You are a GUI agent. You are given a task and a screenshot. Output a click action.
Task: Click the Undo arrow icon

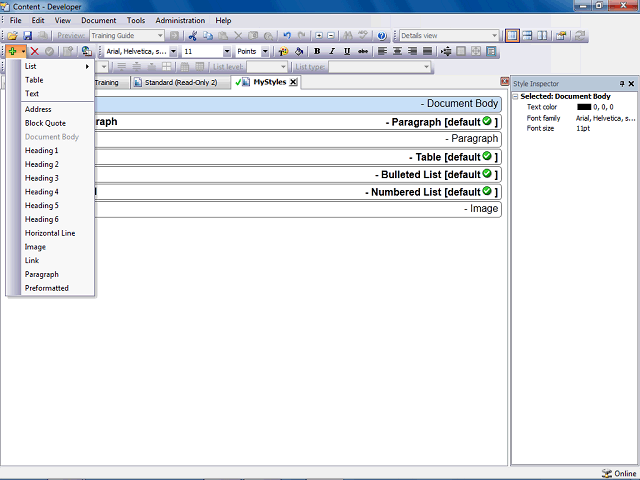(x=287, y=36)
